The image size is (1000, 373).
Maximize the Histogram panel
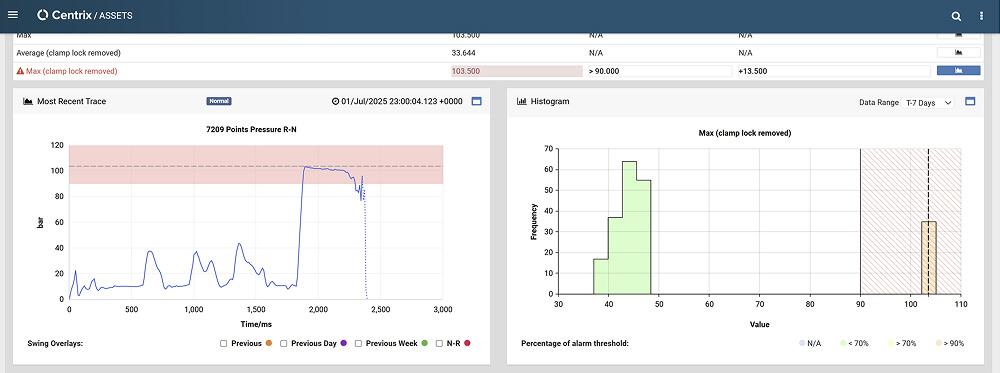pyautogui.click(x=970, y=101)
